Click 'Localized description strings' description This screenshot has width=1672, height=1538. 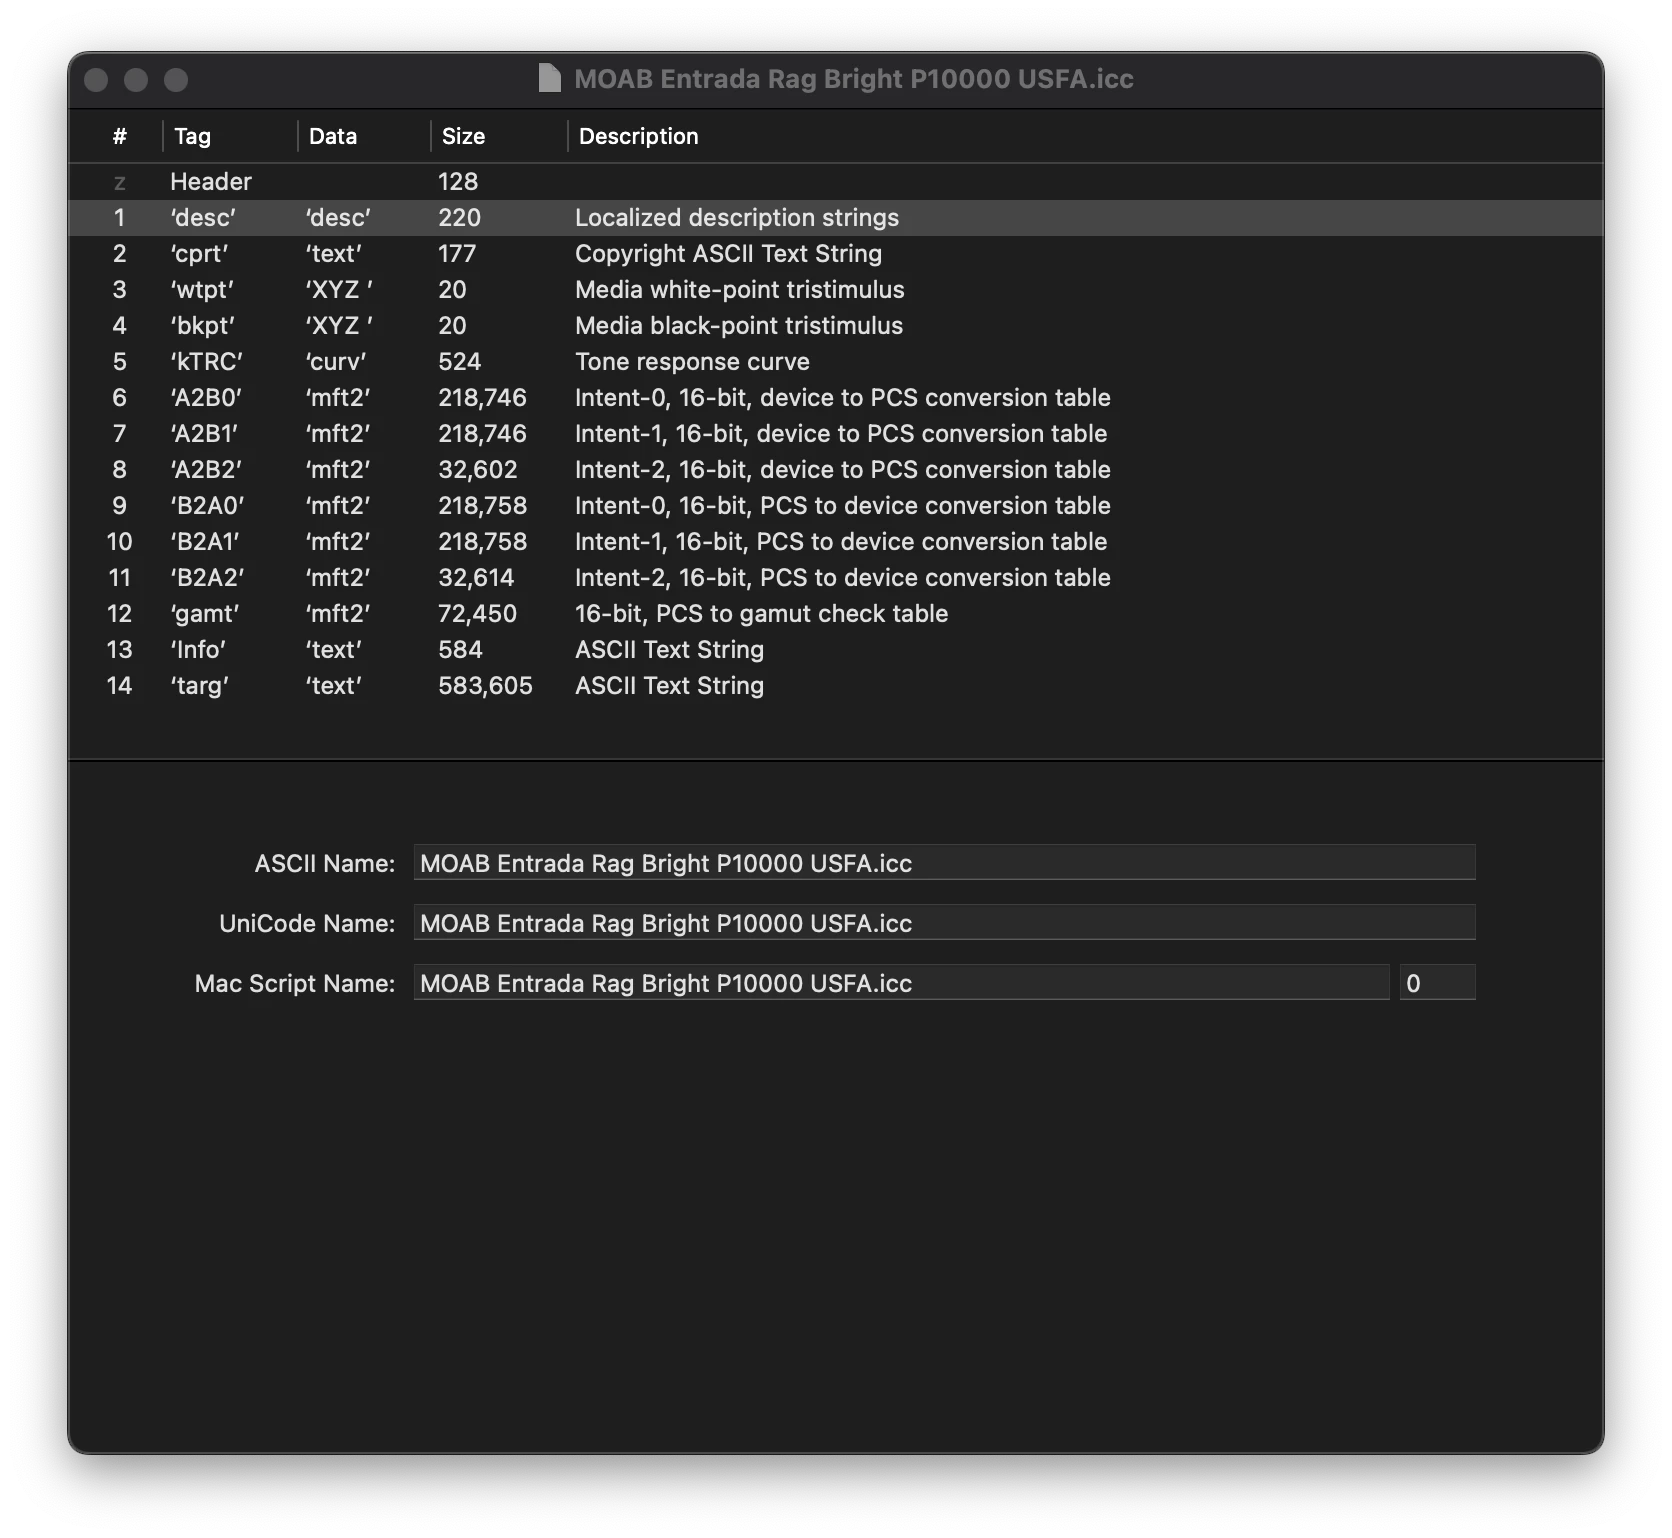pos(736,218)
